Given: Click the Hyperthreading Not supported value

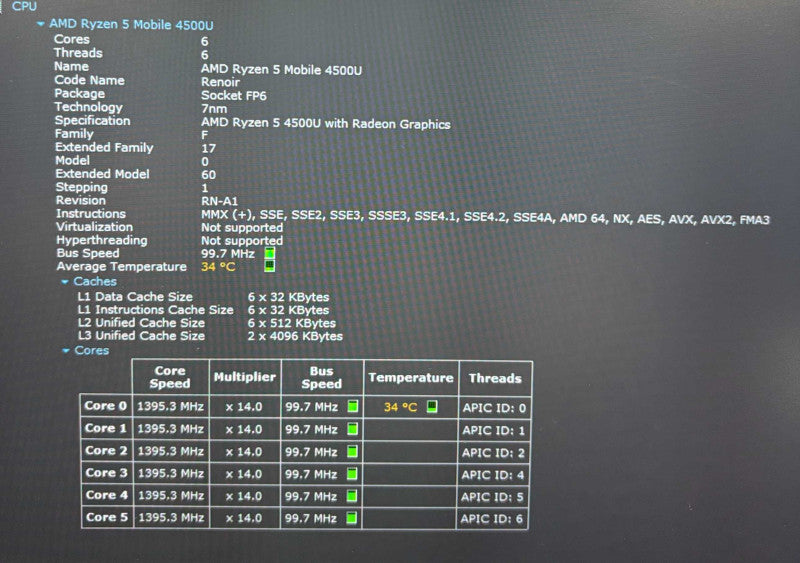Looking at the screenshot, I should pyautogui.click(x=242, y=241).
